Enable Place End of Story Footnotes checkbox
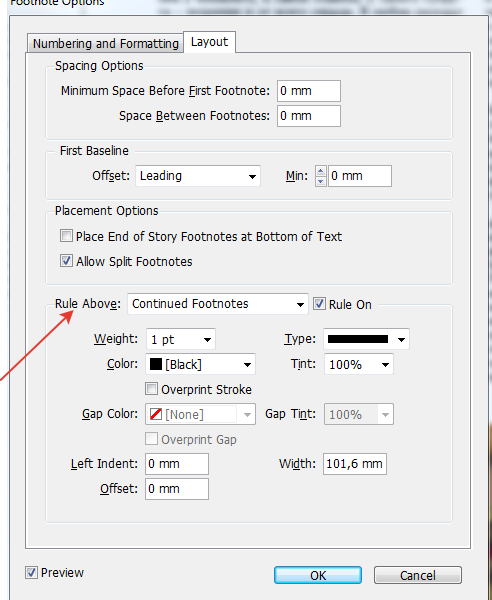The height and width of the screenshot is (600, 492). pos(66,236)
